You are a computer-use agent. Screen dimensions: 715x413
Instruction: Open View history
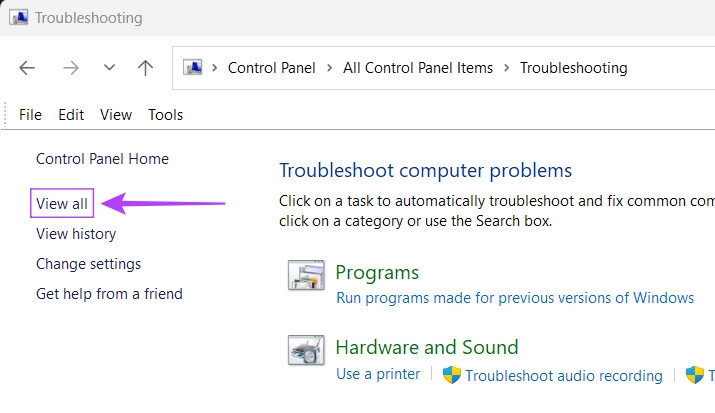coord(76,234)
